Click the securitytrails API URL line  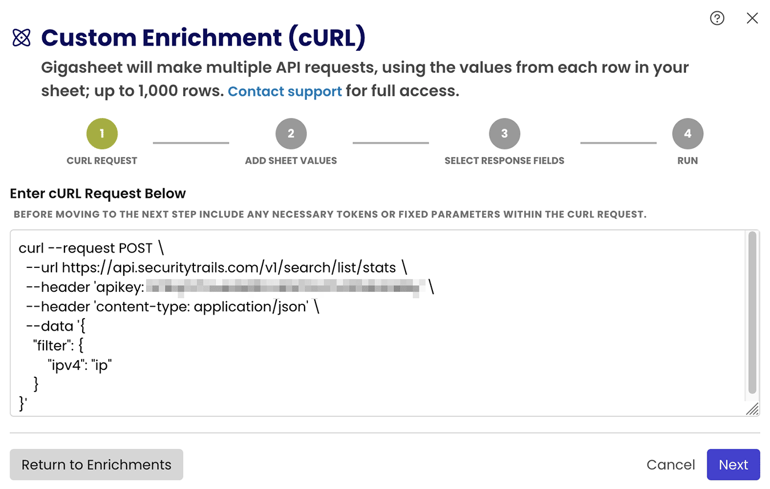217,268
